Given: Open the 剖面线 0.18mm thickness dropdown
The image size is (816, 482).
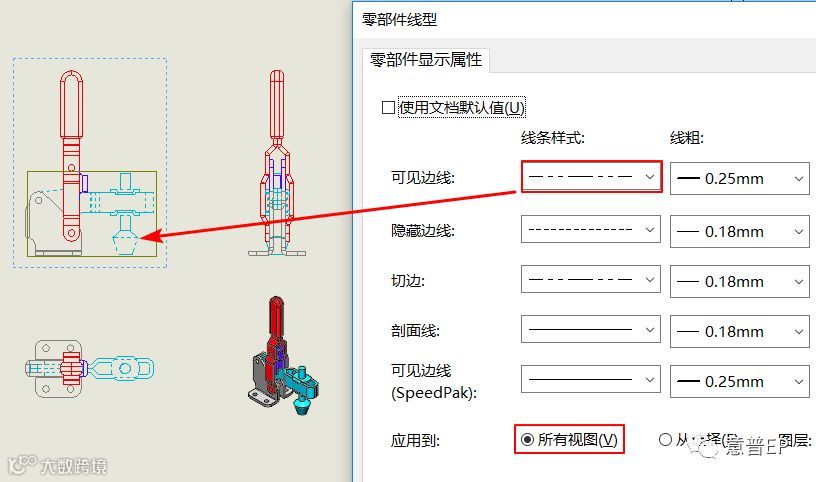Looking at the screenshot, I should [x=740, y=332].
